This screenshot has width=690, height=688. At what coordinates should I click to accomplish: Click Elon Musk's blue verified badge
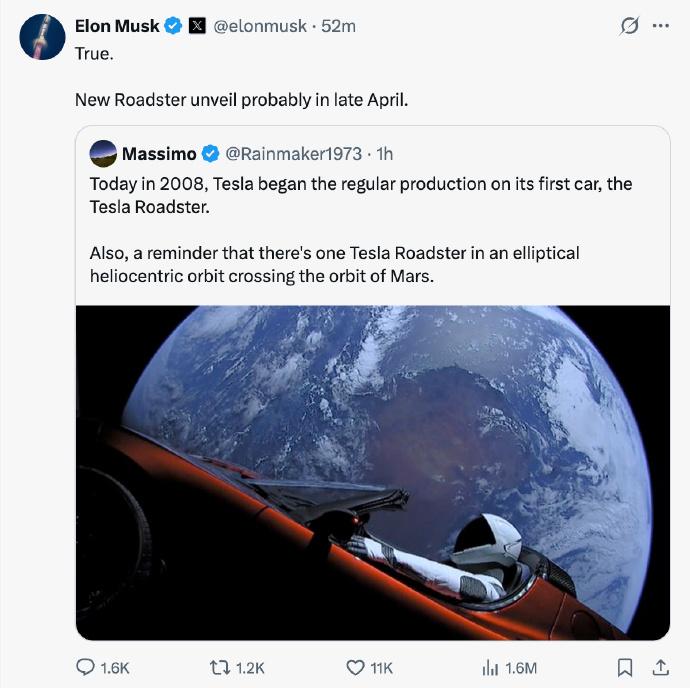pyautogui.click(x=173, y=26)
